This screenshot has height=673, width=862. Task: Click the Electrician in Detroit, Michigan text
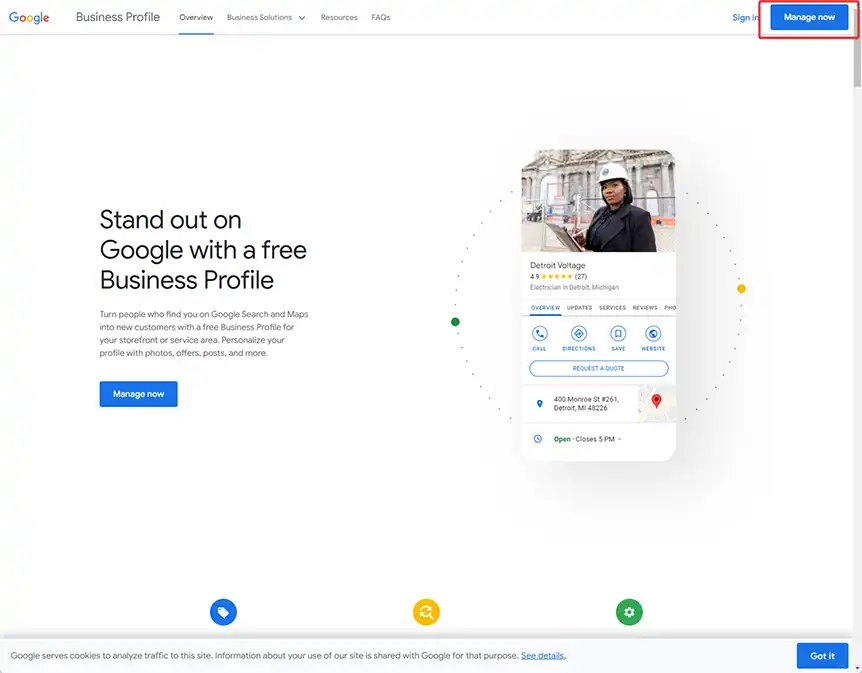pos(574,288)
